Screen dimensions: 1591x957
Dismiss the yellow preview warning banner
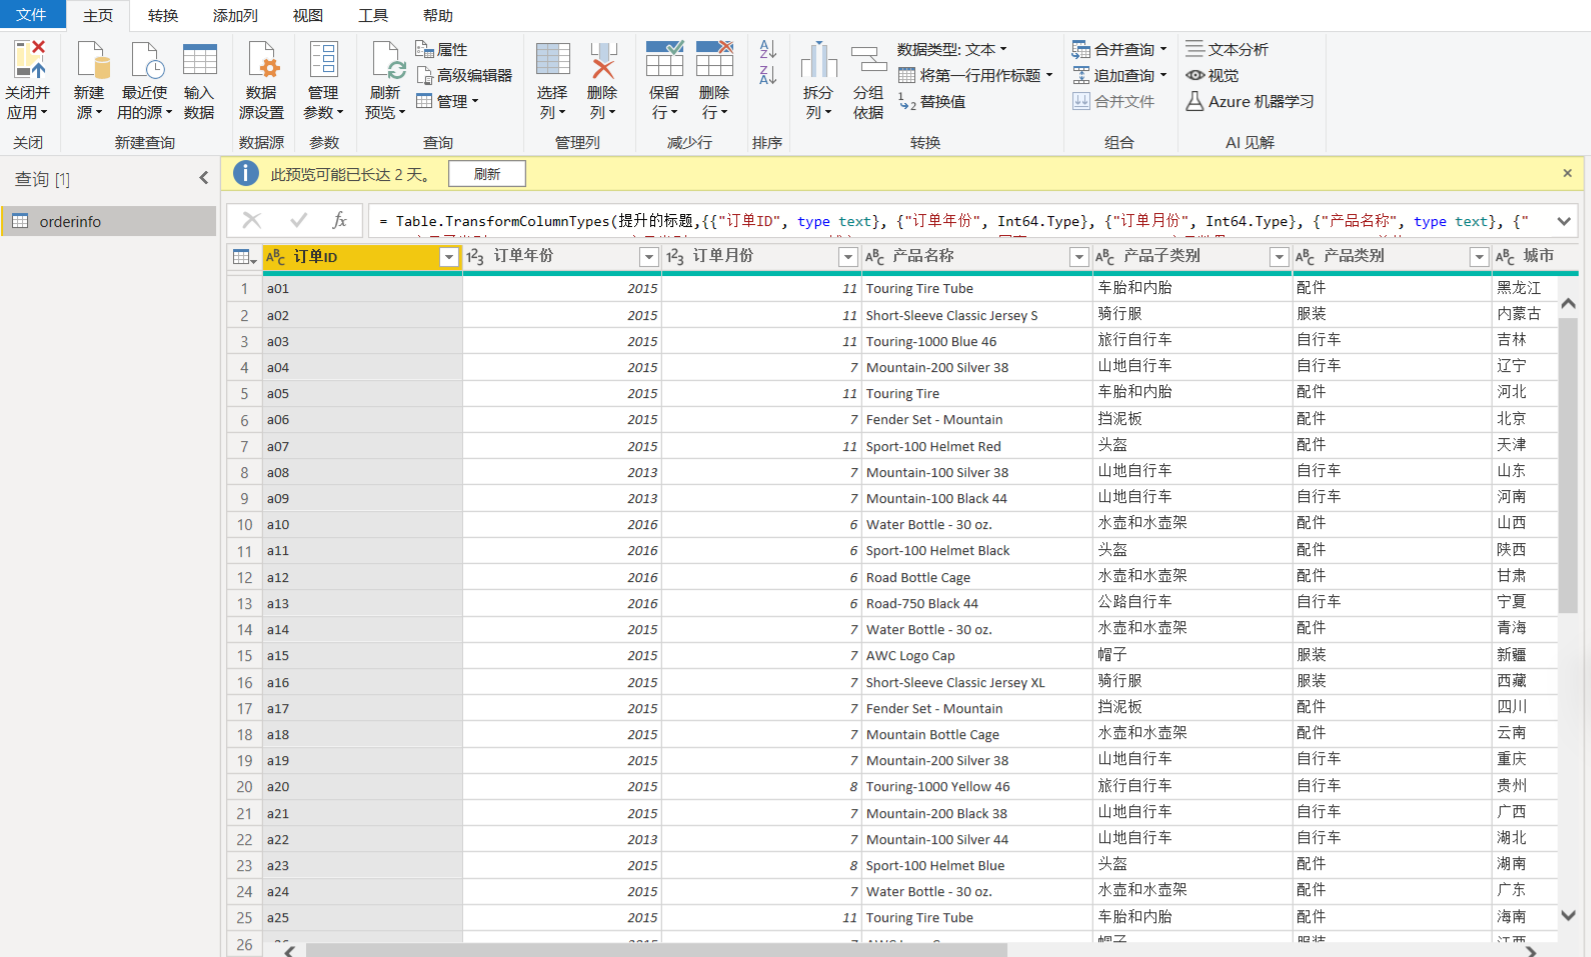click(x=1567, y=174)
